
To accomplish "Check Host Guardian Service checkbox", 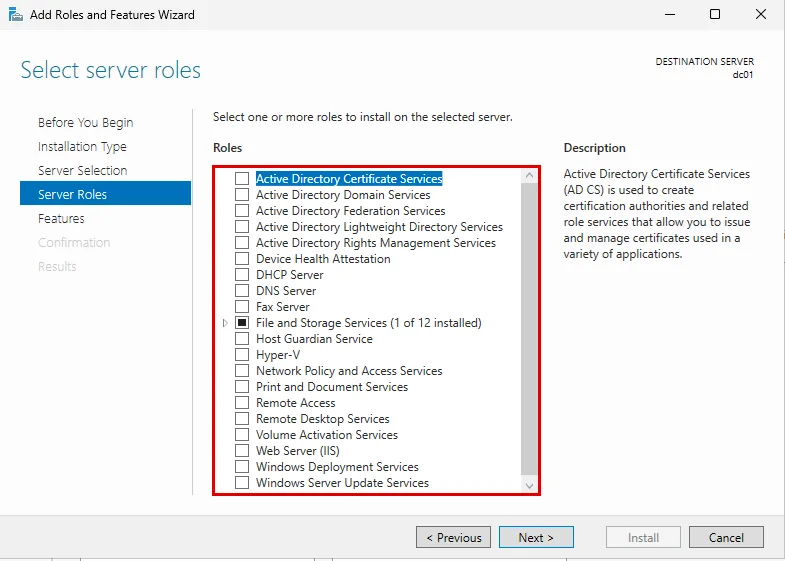I will click(242, 339).
